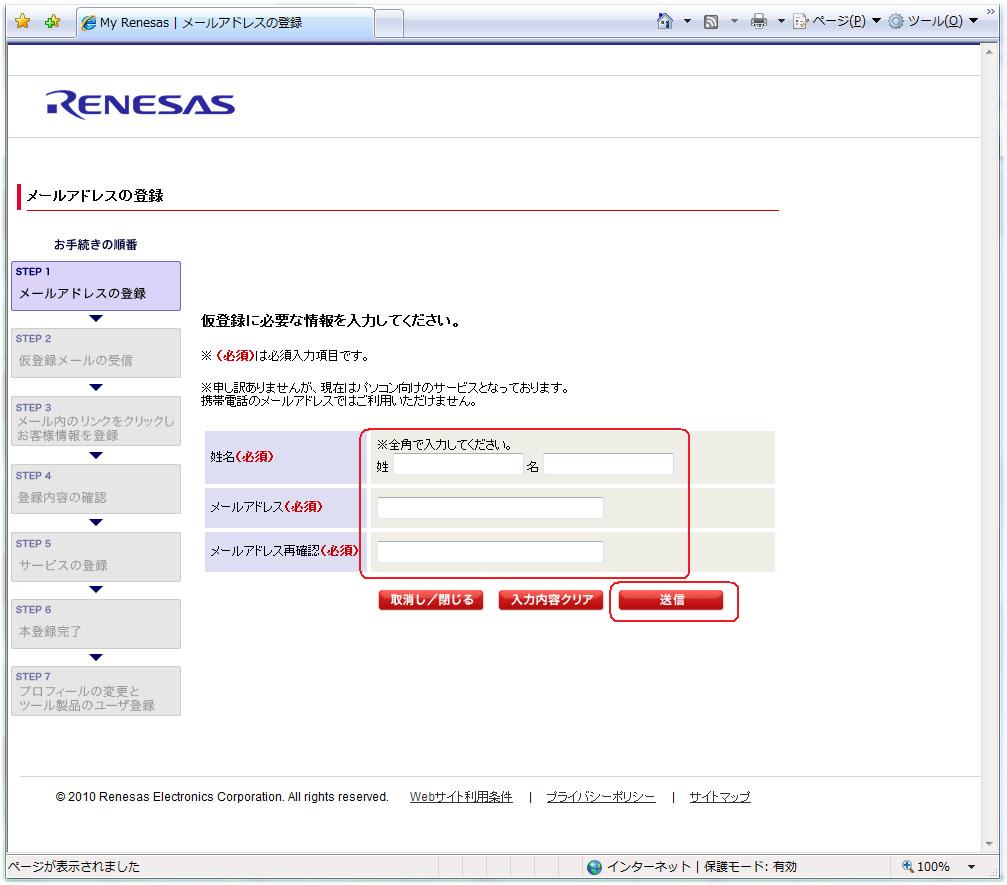Expand the Print options dropdown arrow
1007x885 pixels.
click(x=781, y=22)
